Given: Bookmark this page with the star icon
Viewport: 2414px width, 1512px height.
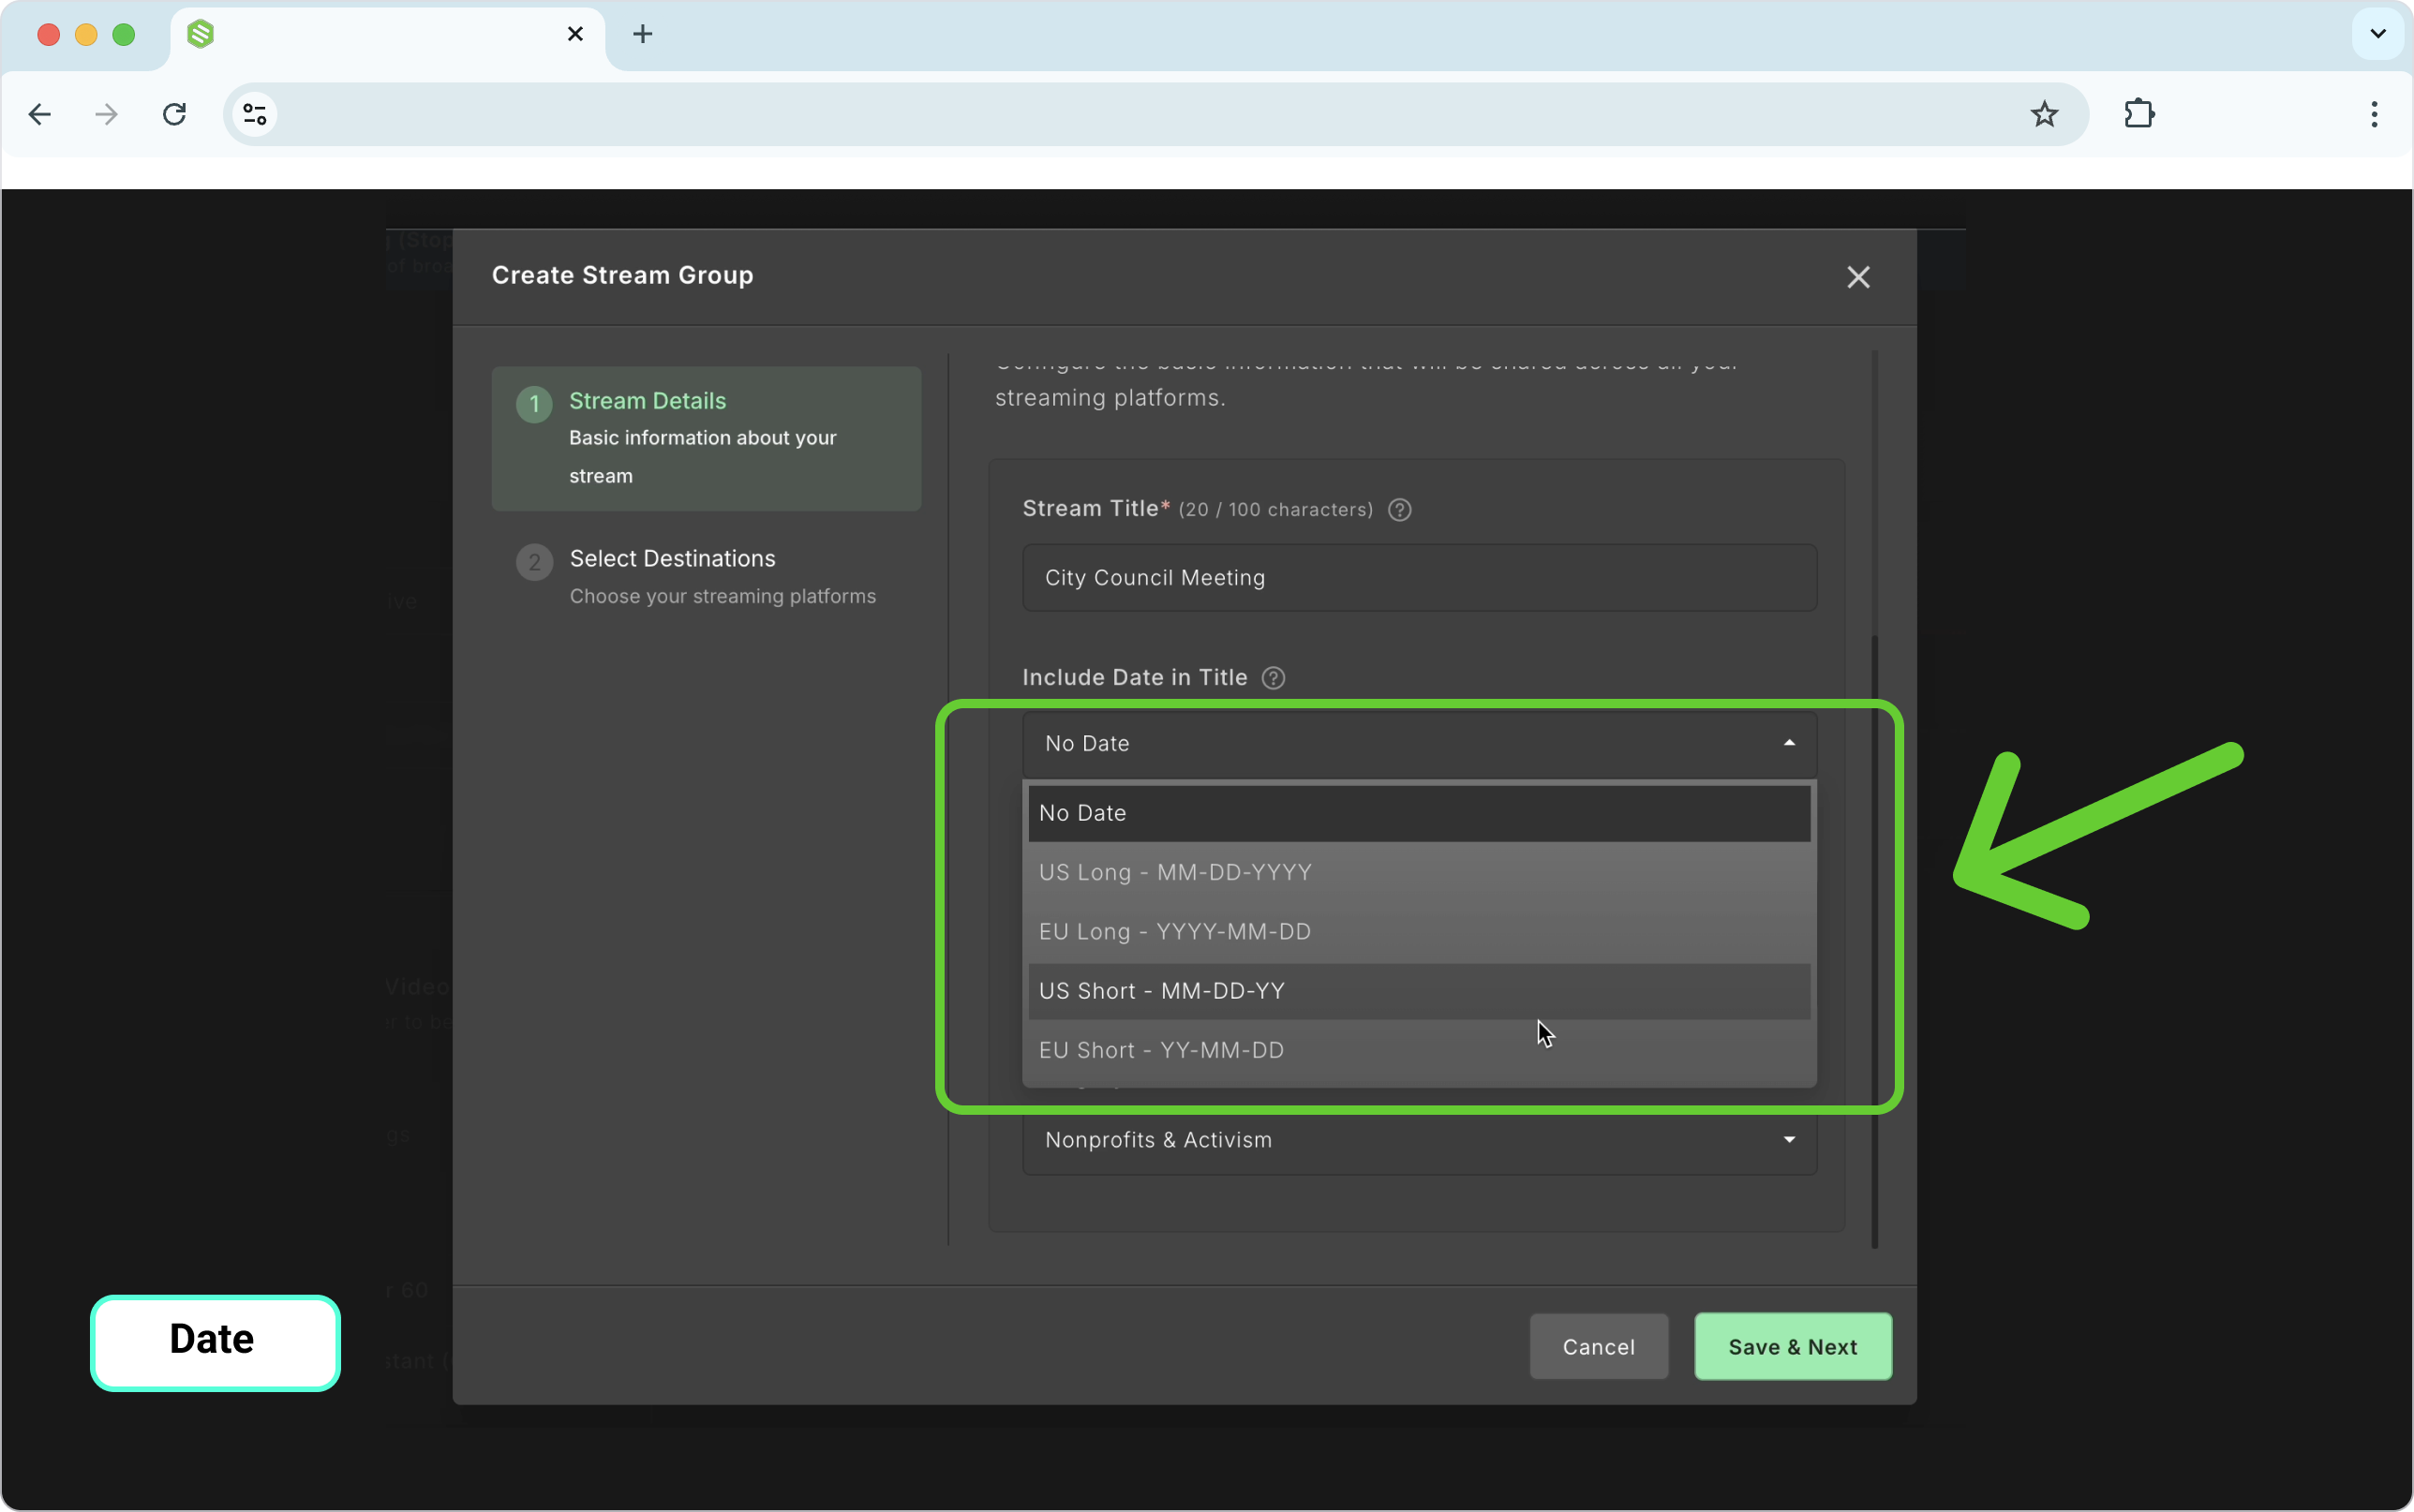Looking at the screenshot, I should [x=2044, y=114].
